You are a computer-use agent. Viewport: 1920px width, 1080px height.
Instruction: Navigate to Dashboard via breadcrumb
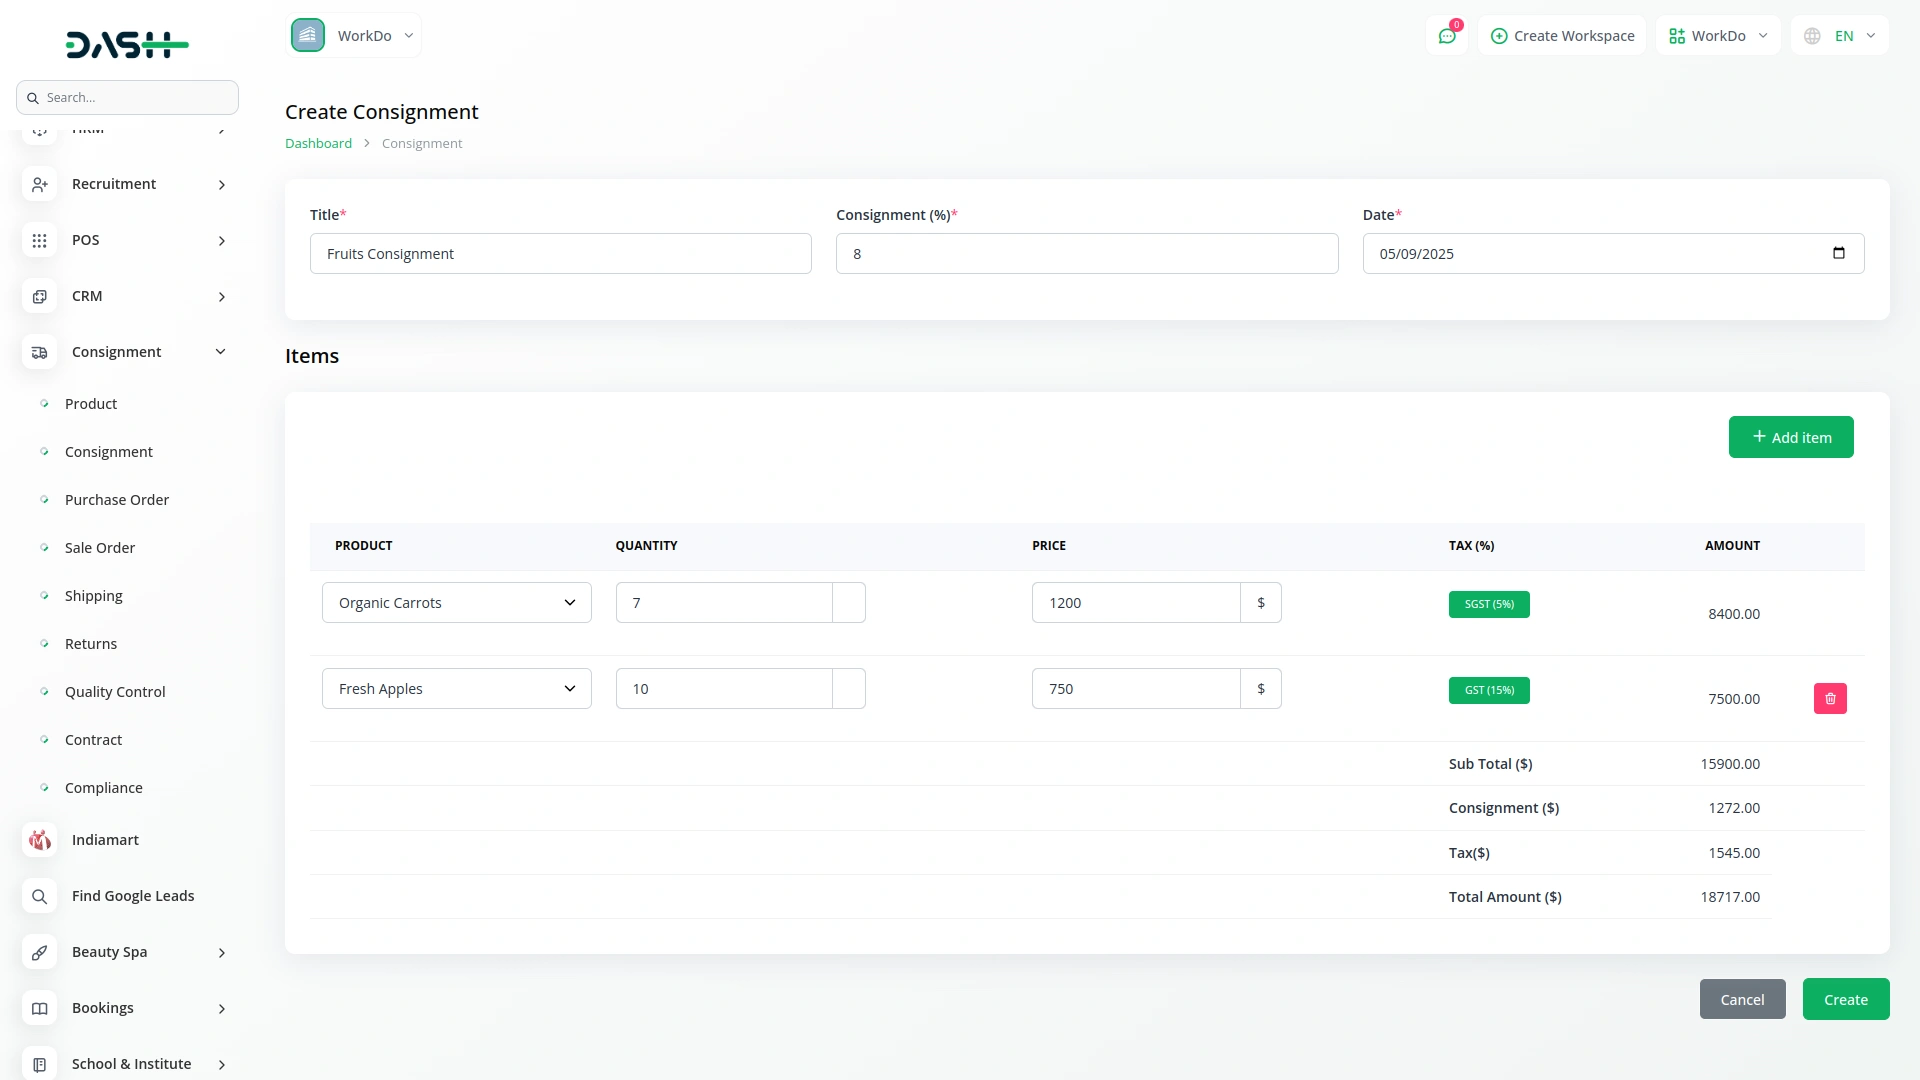click(x=317, y=142)
